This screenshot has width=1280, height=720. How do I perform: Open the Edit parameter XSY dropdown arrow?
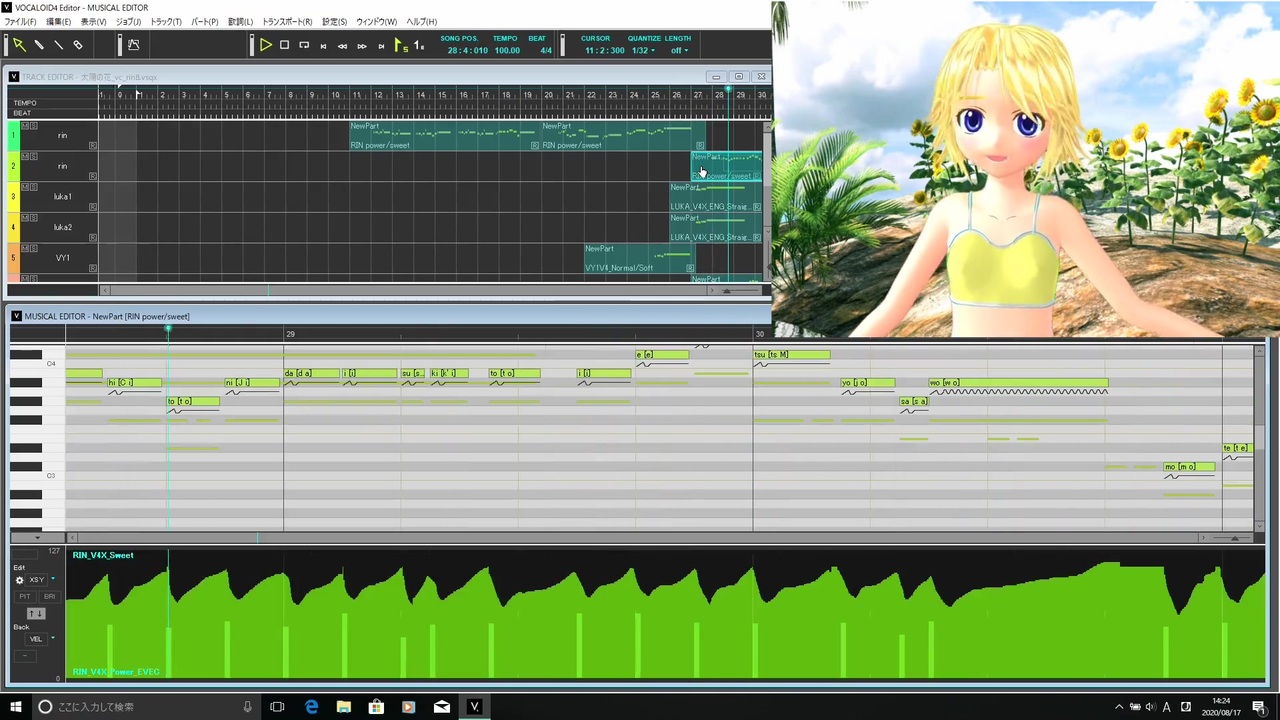53,580
